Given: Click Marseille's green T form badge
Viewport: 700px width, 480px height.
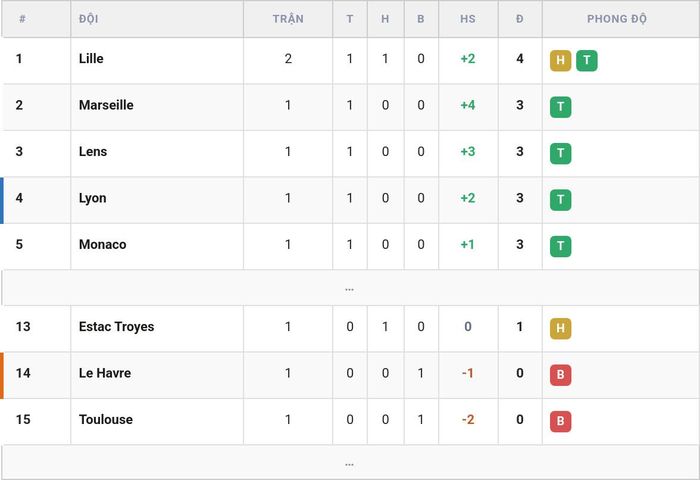Looking at the screenshot, I should [x=560, y=107].
